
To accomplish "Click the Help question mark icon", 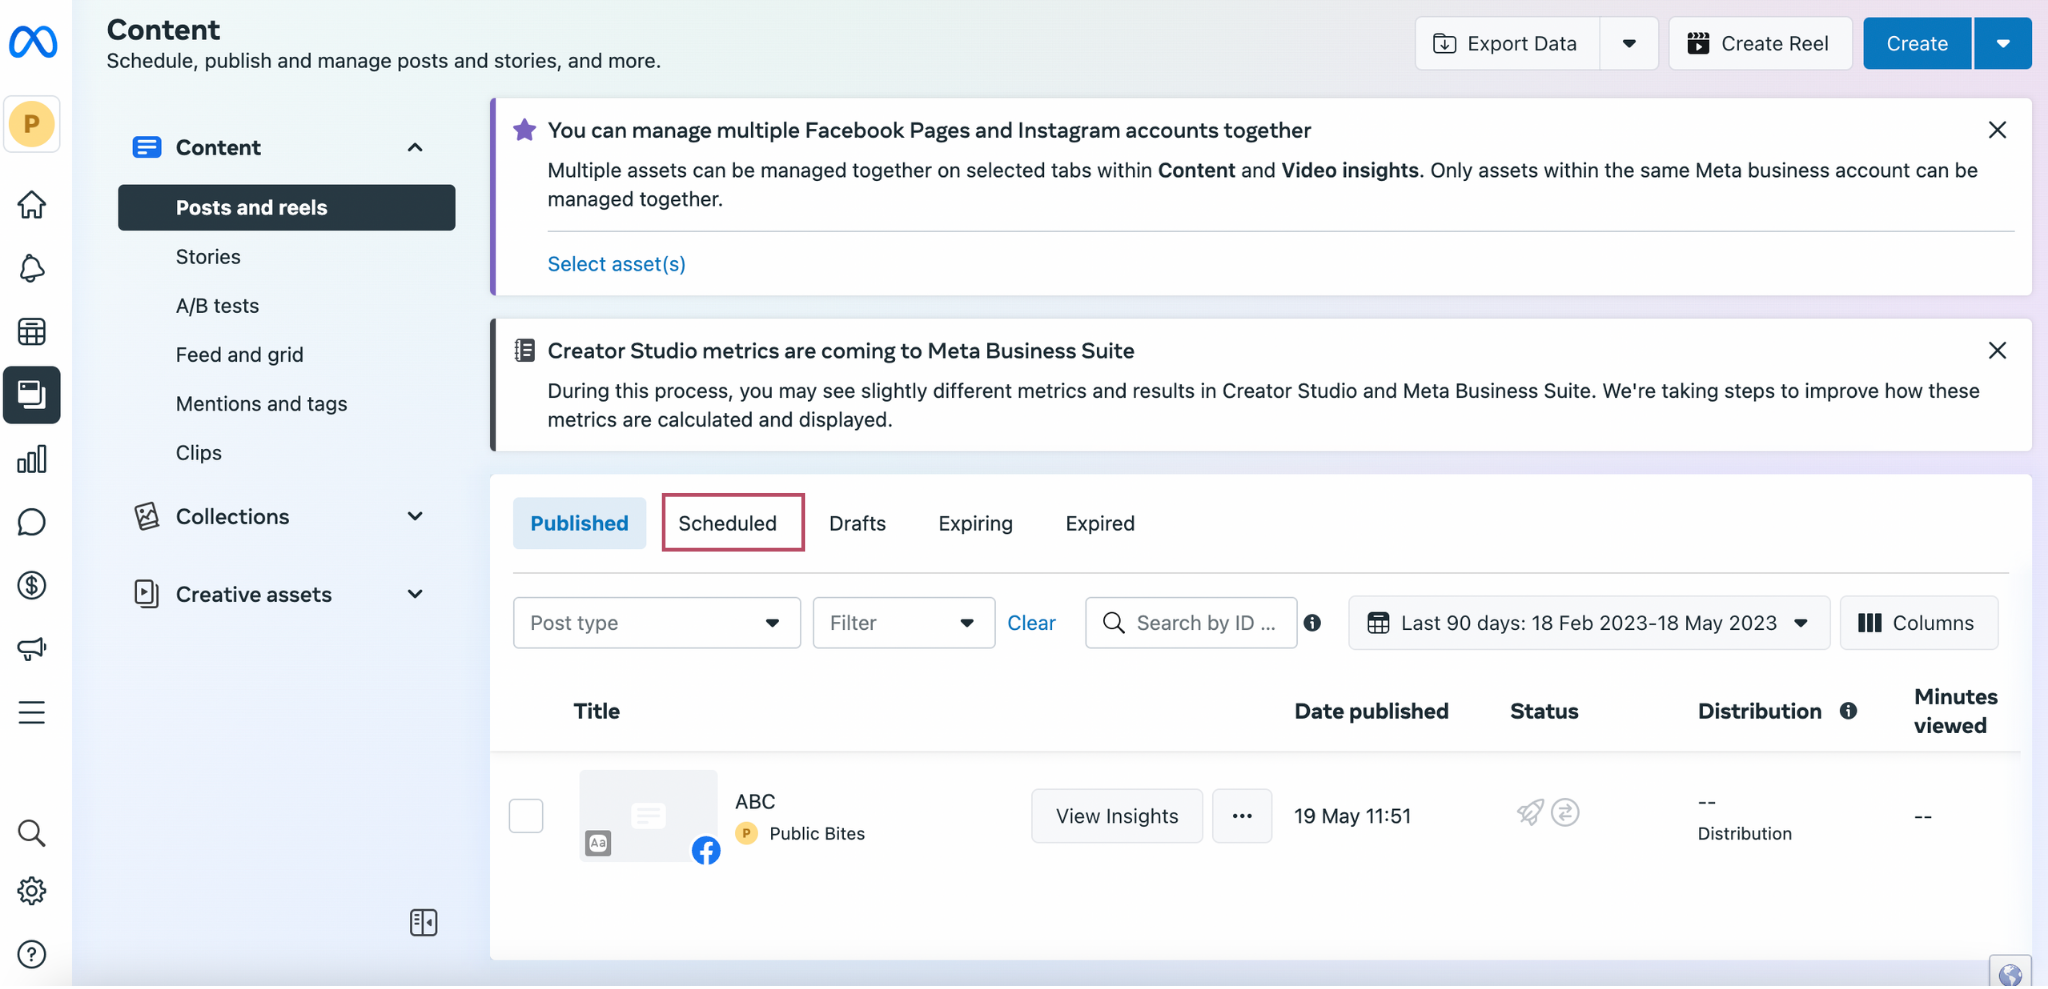I will (32, 955).
